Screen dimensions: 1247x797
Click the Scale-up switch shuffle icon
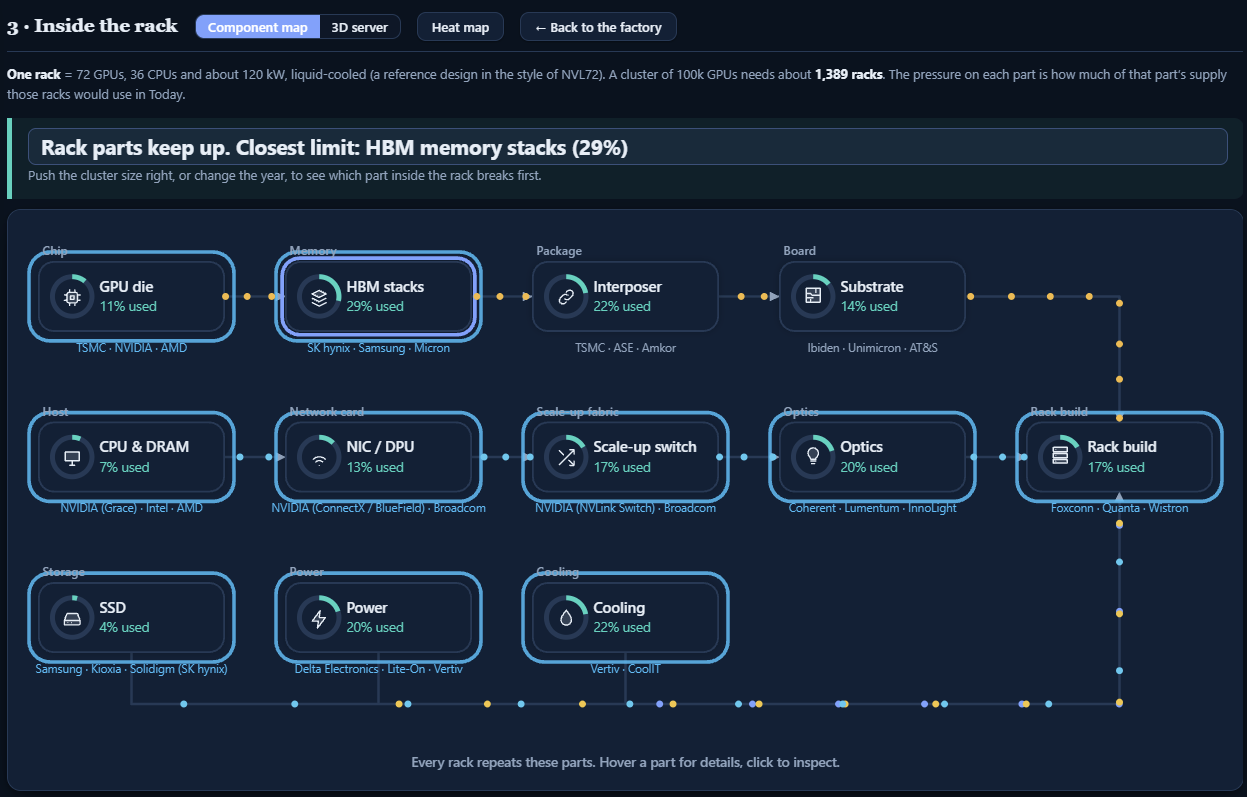[566, 457]
